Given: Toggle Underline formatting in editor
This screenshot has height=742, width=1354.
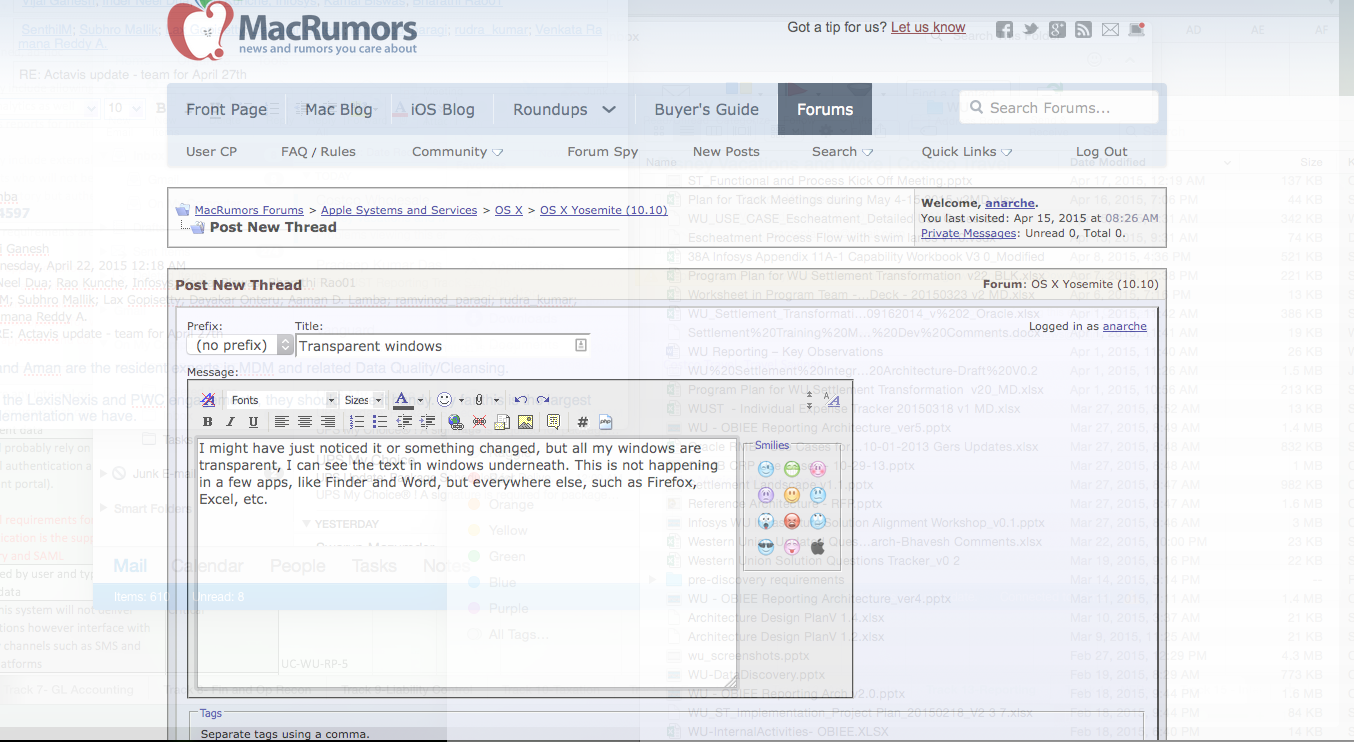Looking at the screenshot, I should (x=253, y=422).
